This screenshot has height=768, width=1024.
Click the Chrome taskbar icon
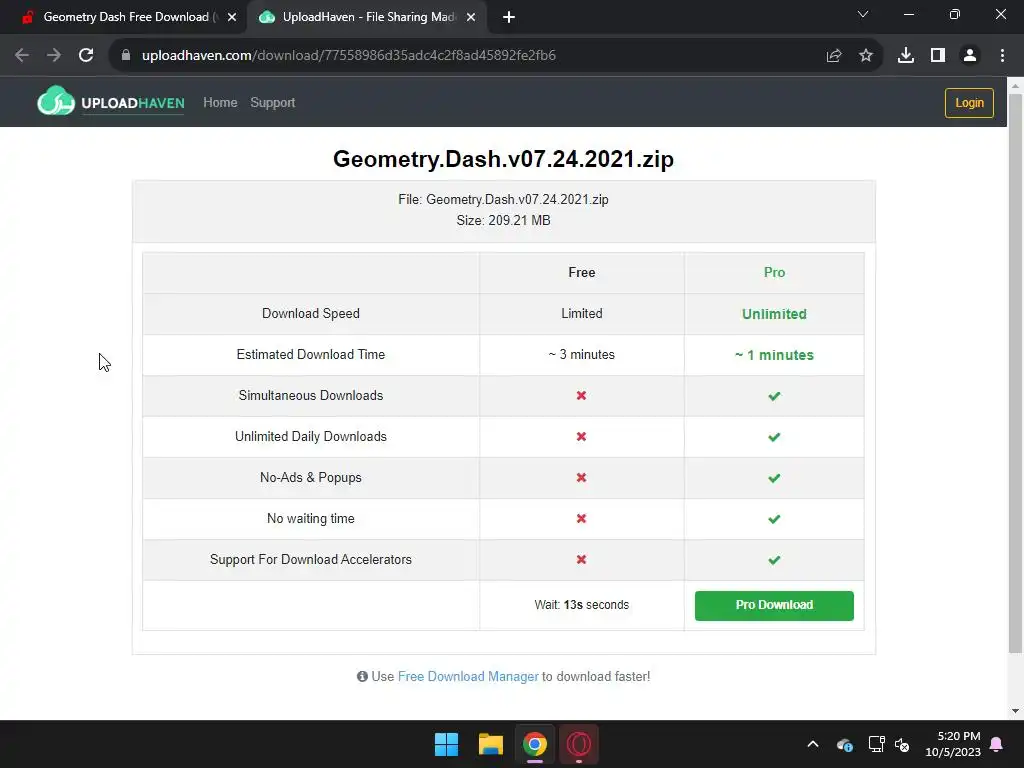point(534,744)
